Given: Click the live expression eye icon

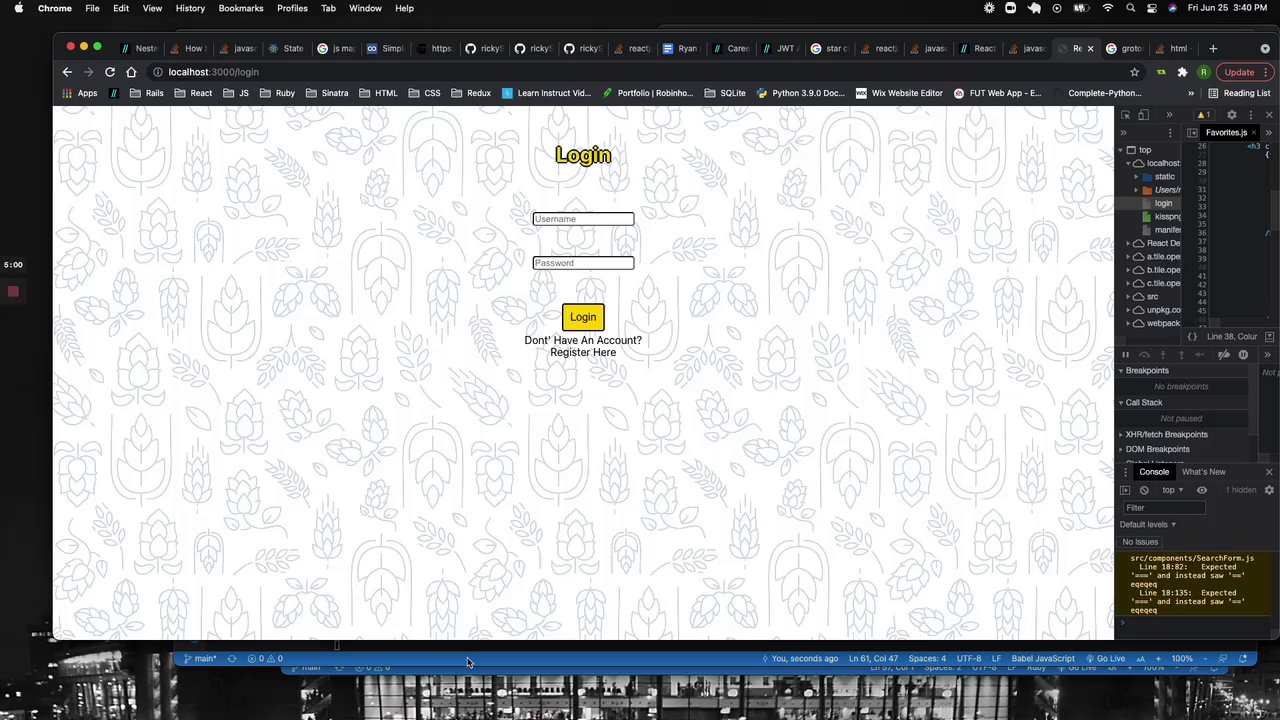Looking at the screenshot, I should tap(1202, 490).
